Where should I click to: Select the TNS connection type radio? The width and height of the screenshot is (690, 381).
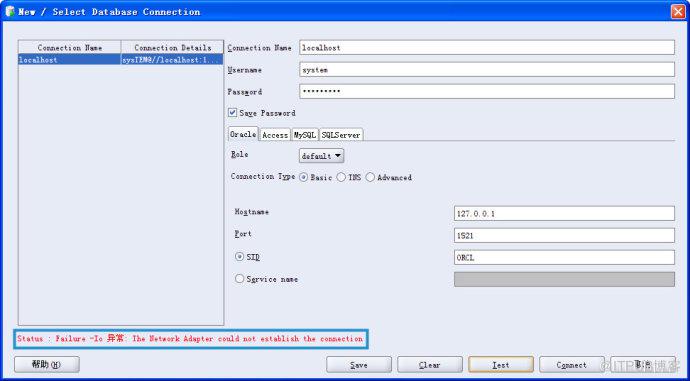click(341, 177)
